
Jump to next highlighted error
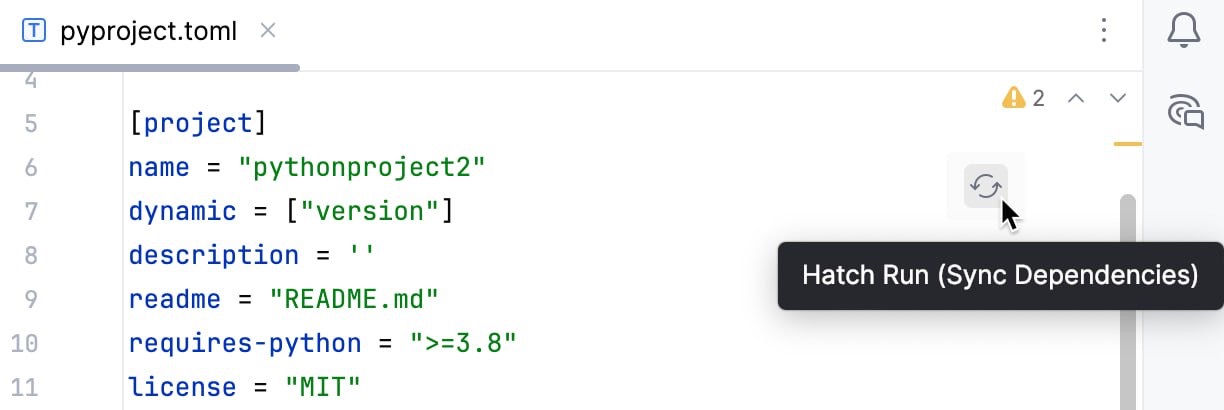(x=1119, y=98)
